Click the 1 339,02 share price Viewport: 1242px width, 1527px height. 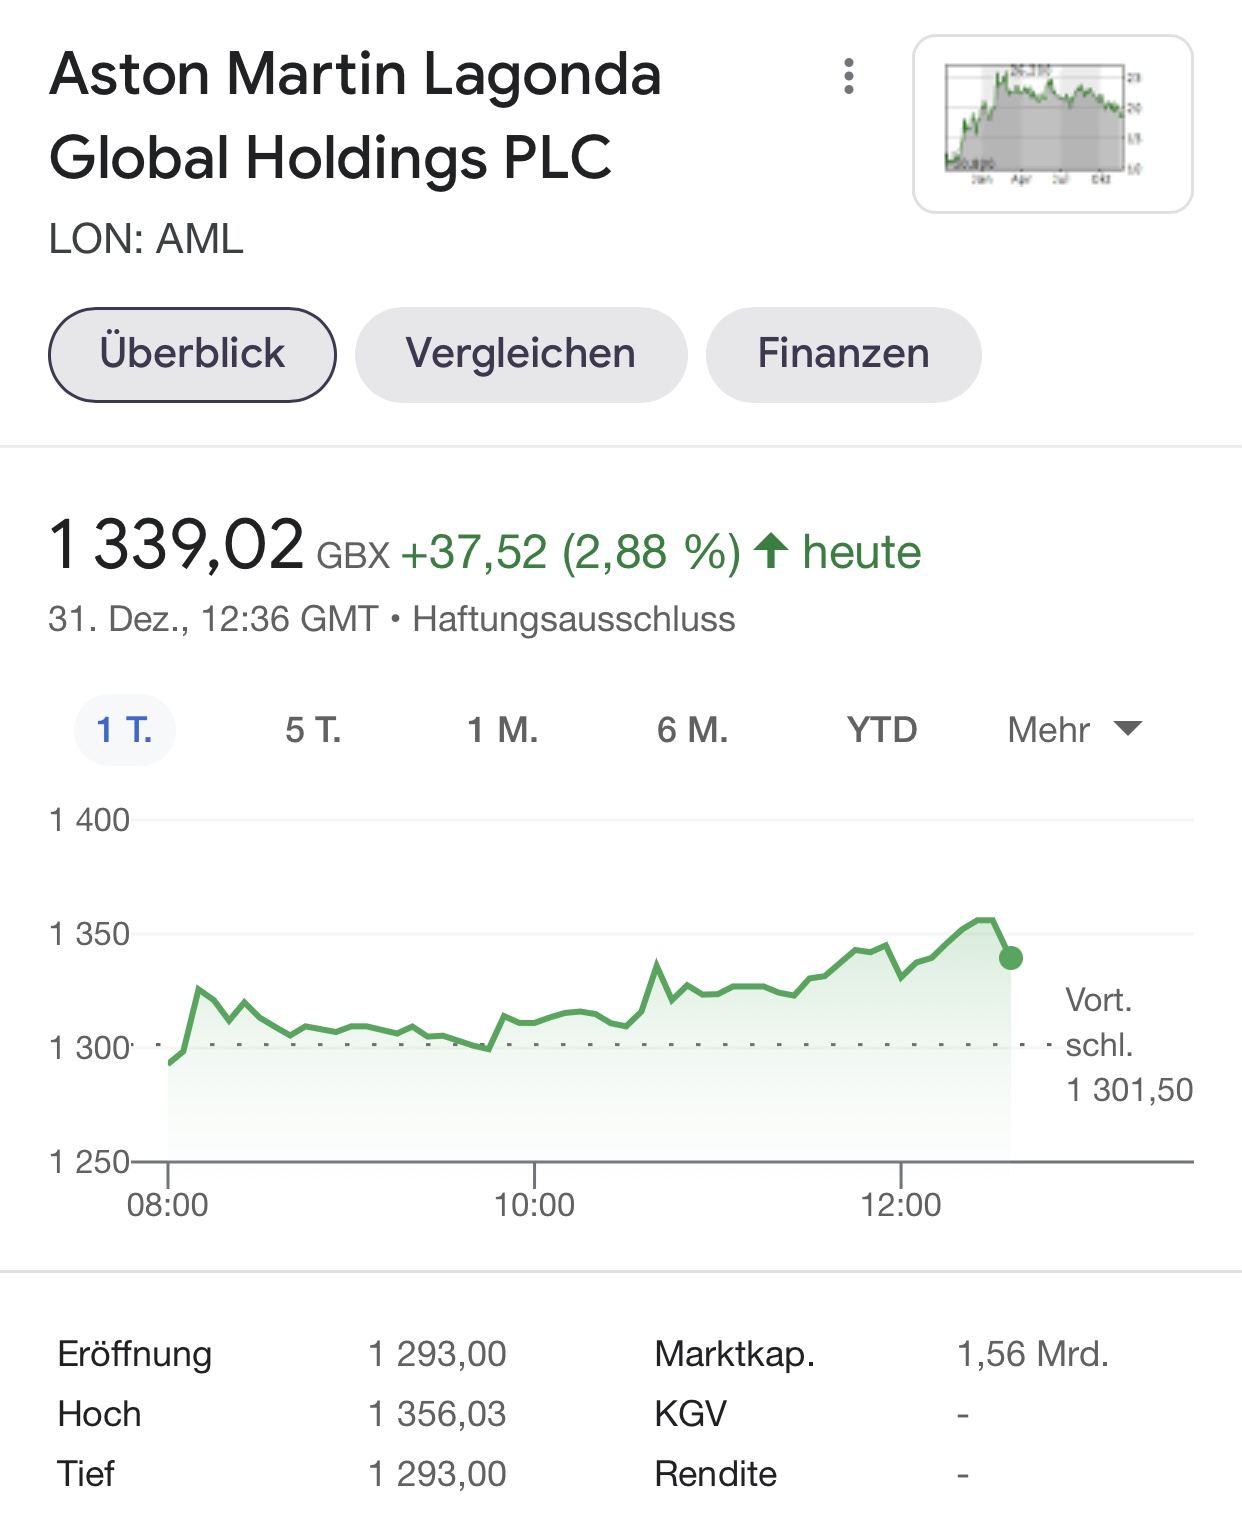click(x=176, y=547)
